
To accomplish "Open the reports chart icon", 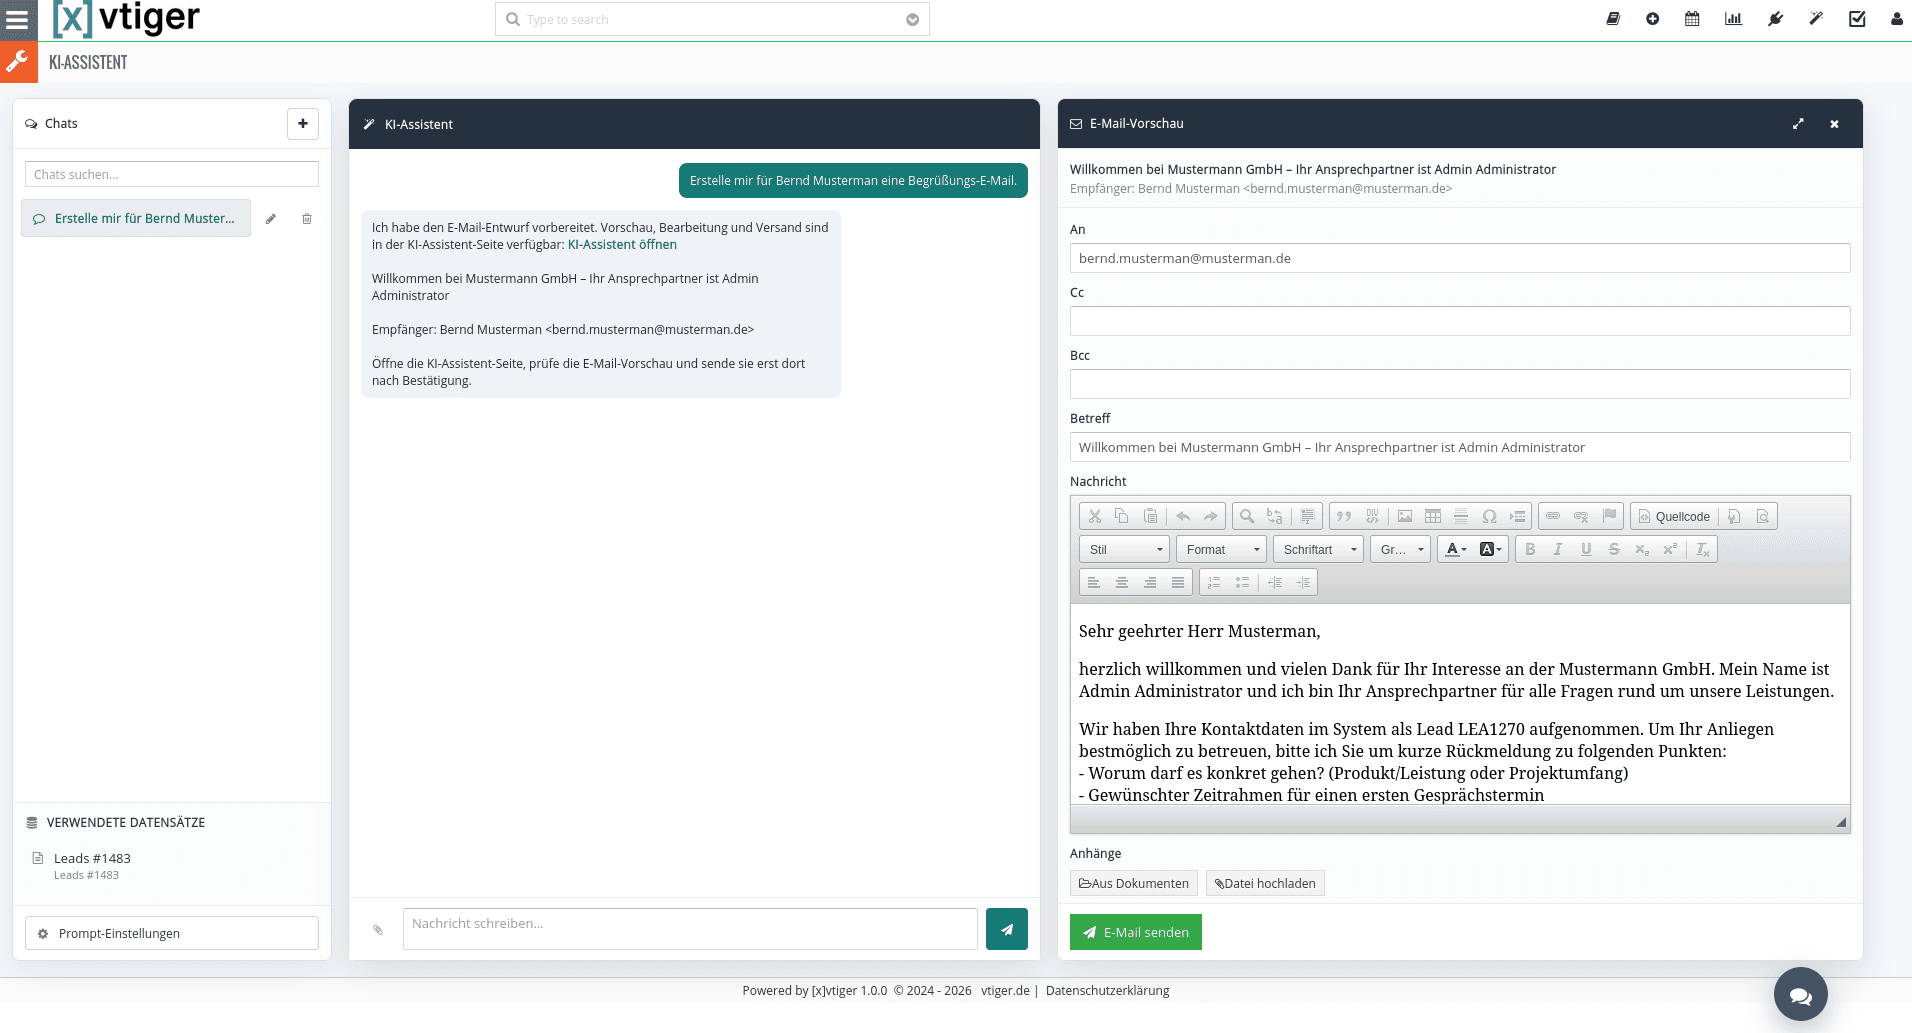I will click(x=1733, y=19).
